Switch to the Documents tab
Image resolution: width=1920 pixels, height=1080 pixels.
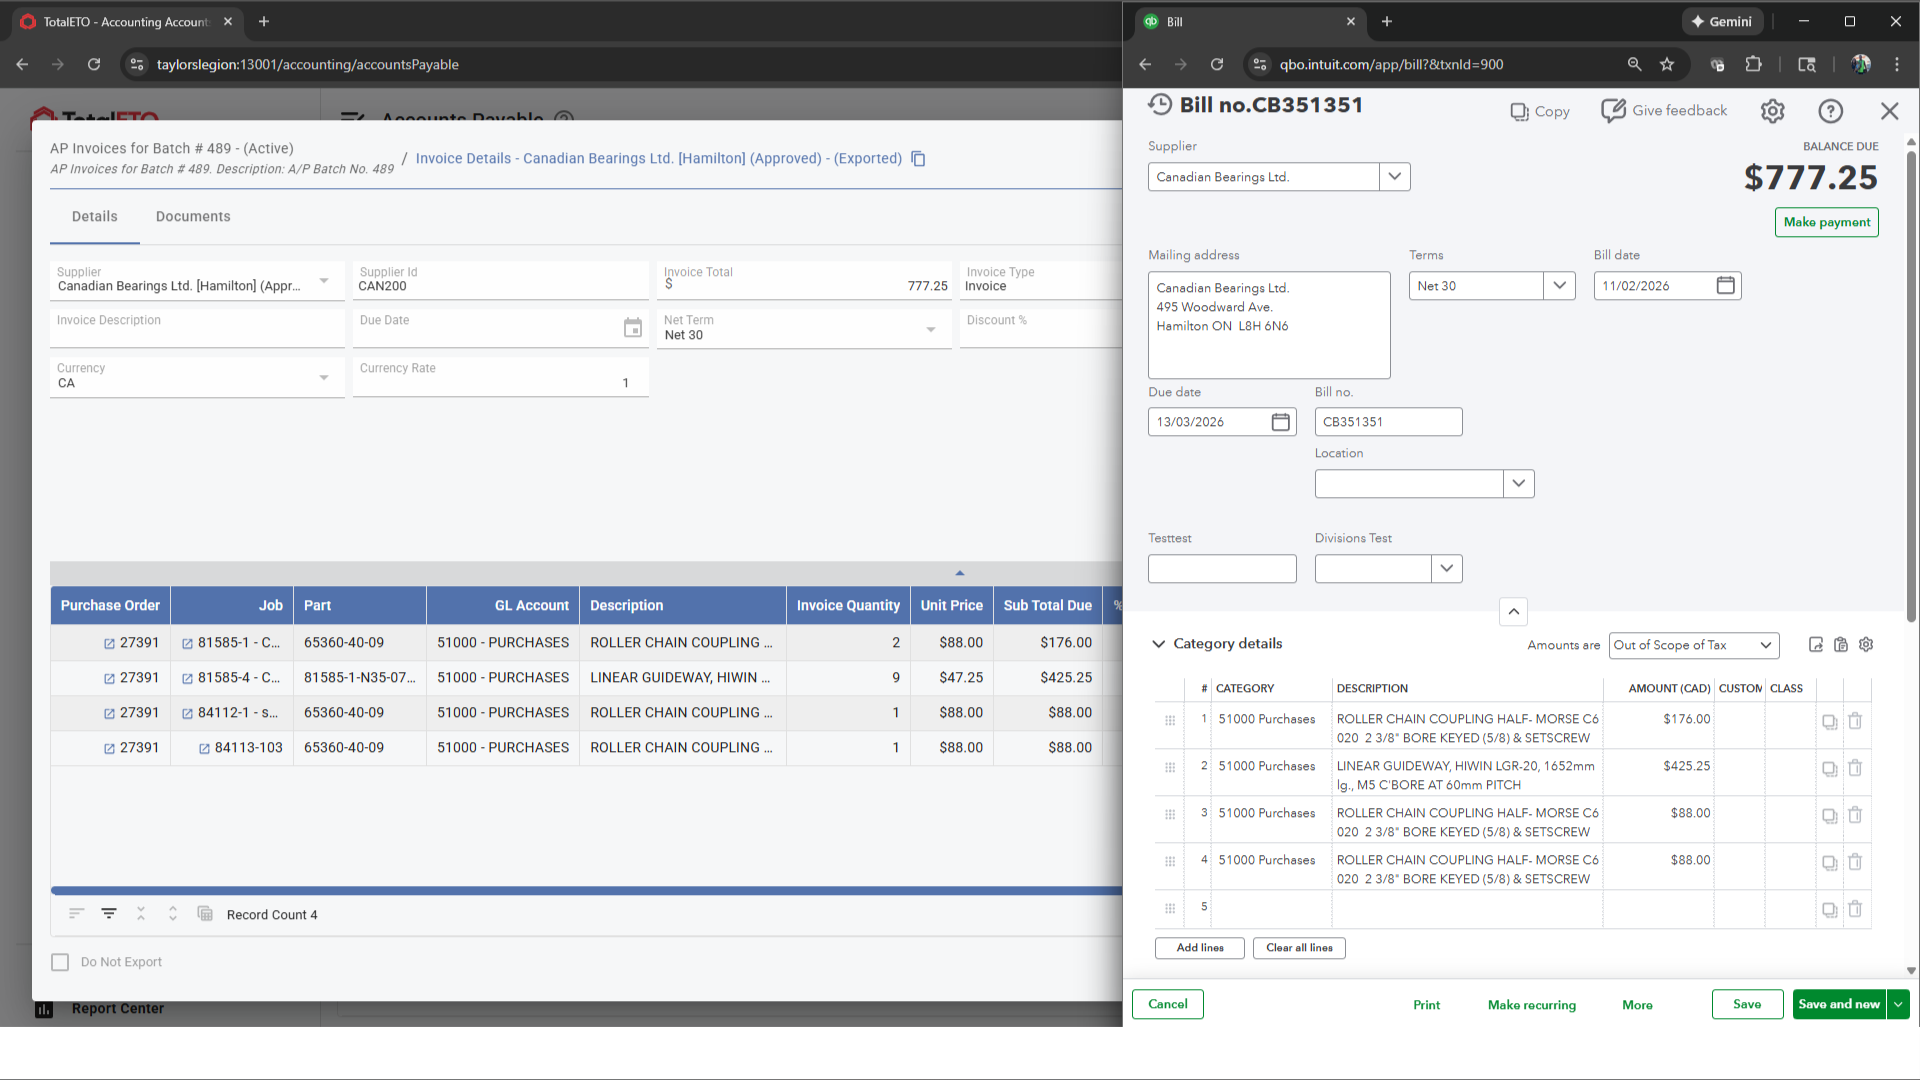click(x=193, y=217)
